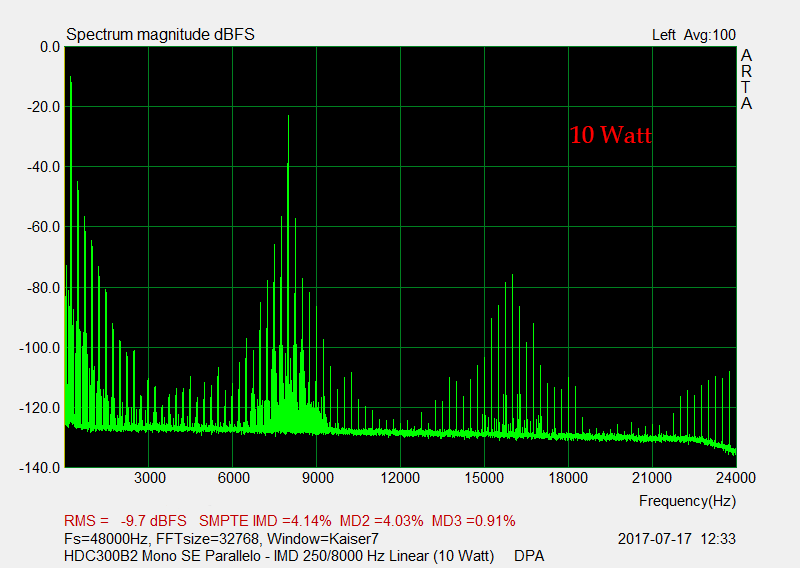The height and width of the screenshot is (568, 800).
Task: Click the 15000 frequency axis label
Action: pyautogui.click(x=484, y=478)
